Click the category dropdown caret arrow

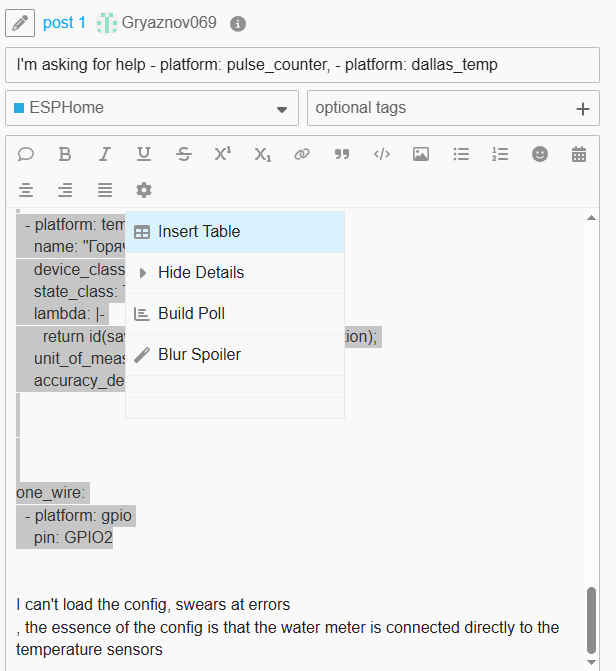(x=282, y=110)
